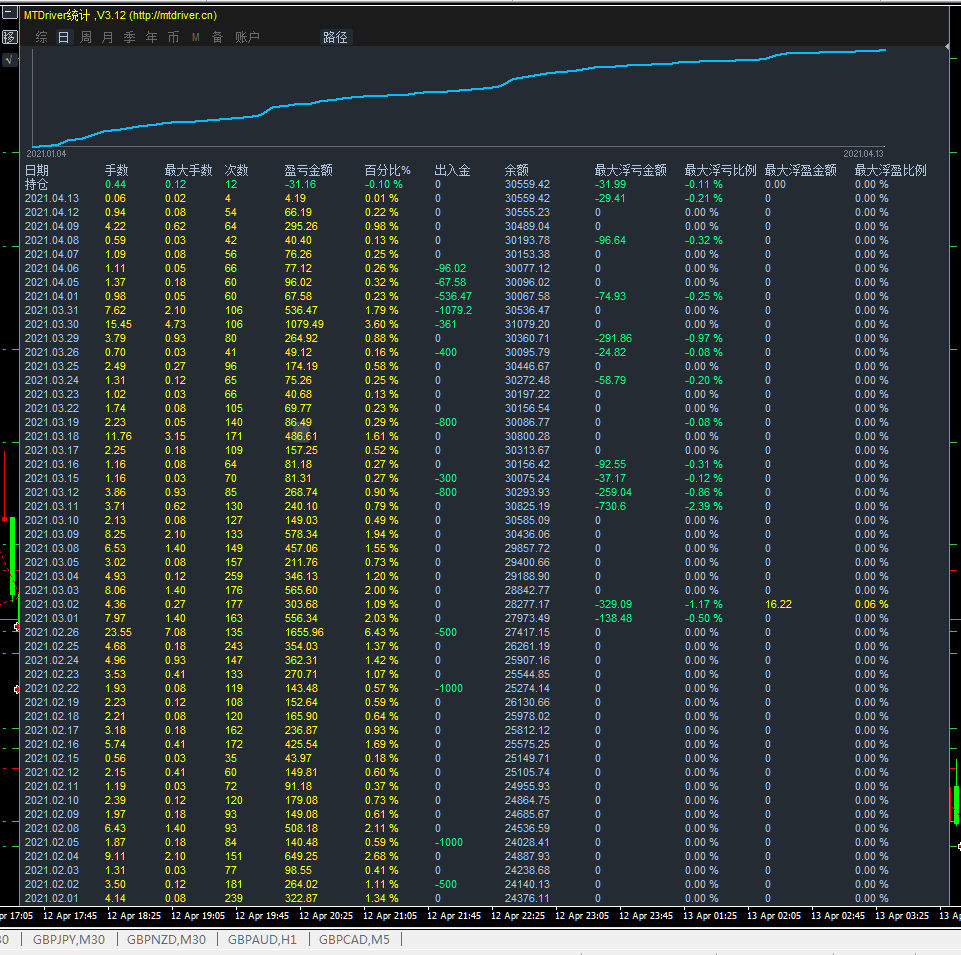Switch to the 日 daily statistics tab

click(63, 37)
